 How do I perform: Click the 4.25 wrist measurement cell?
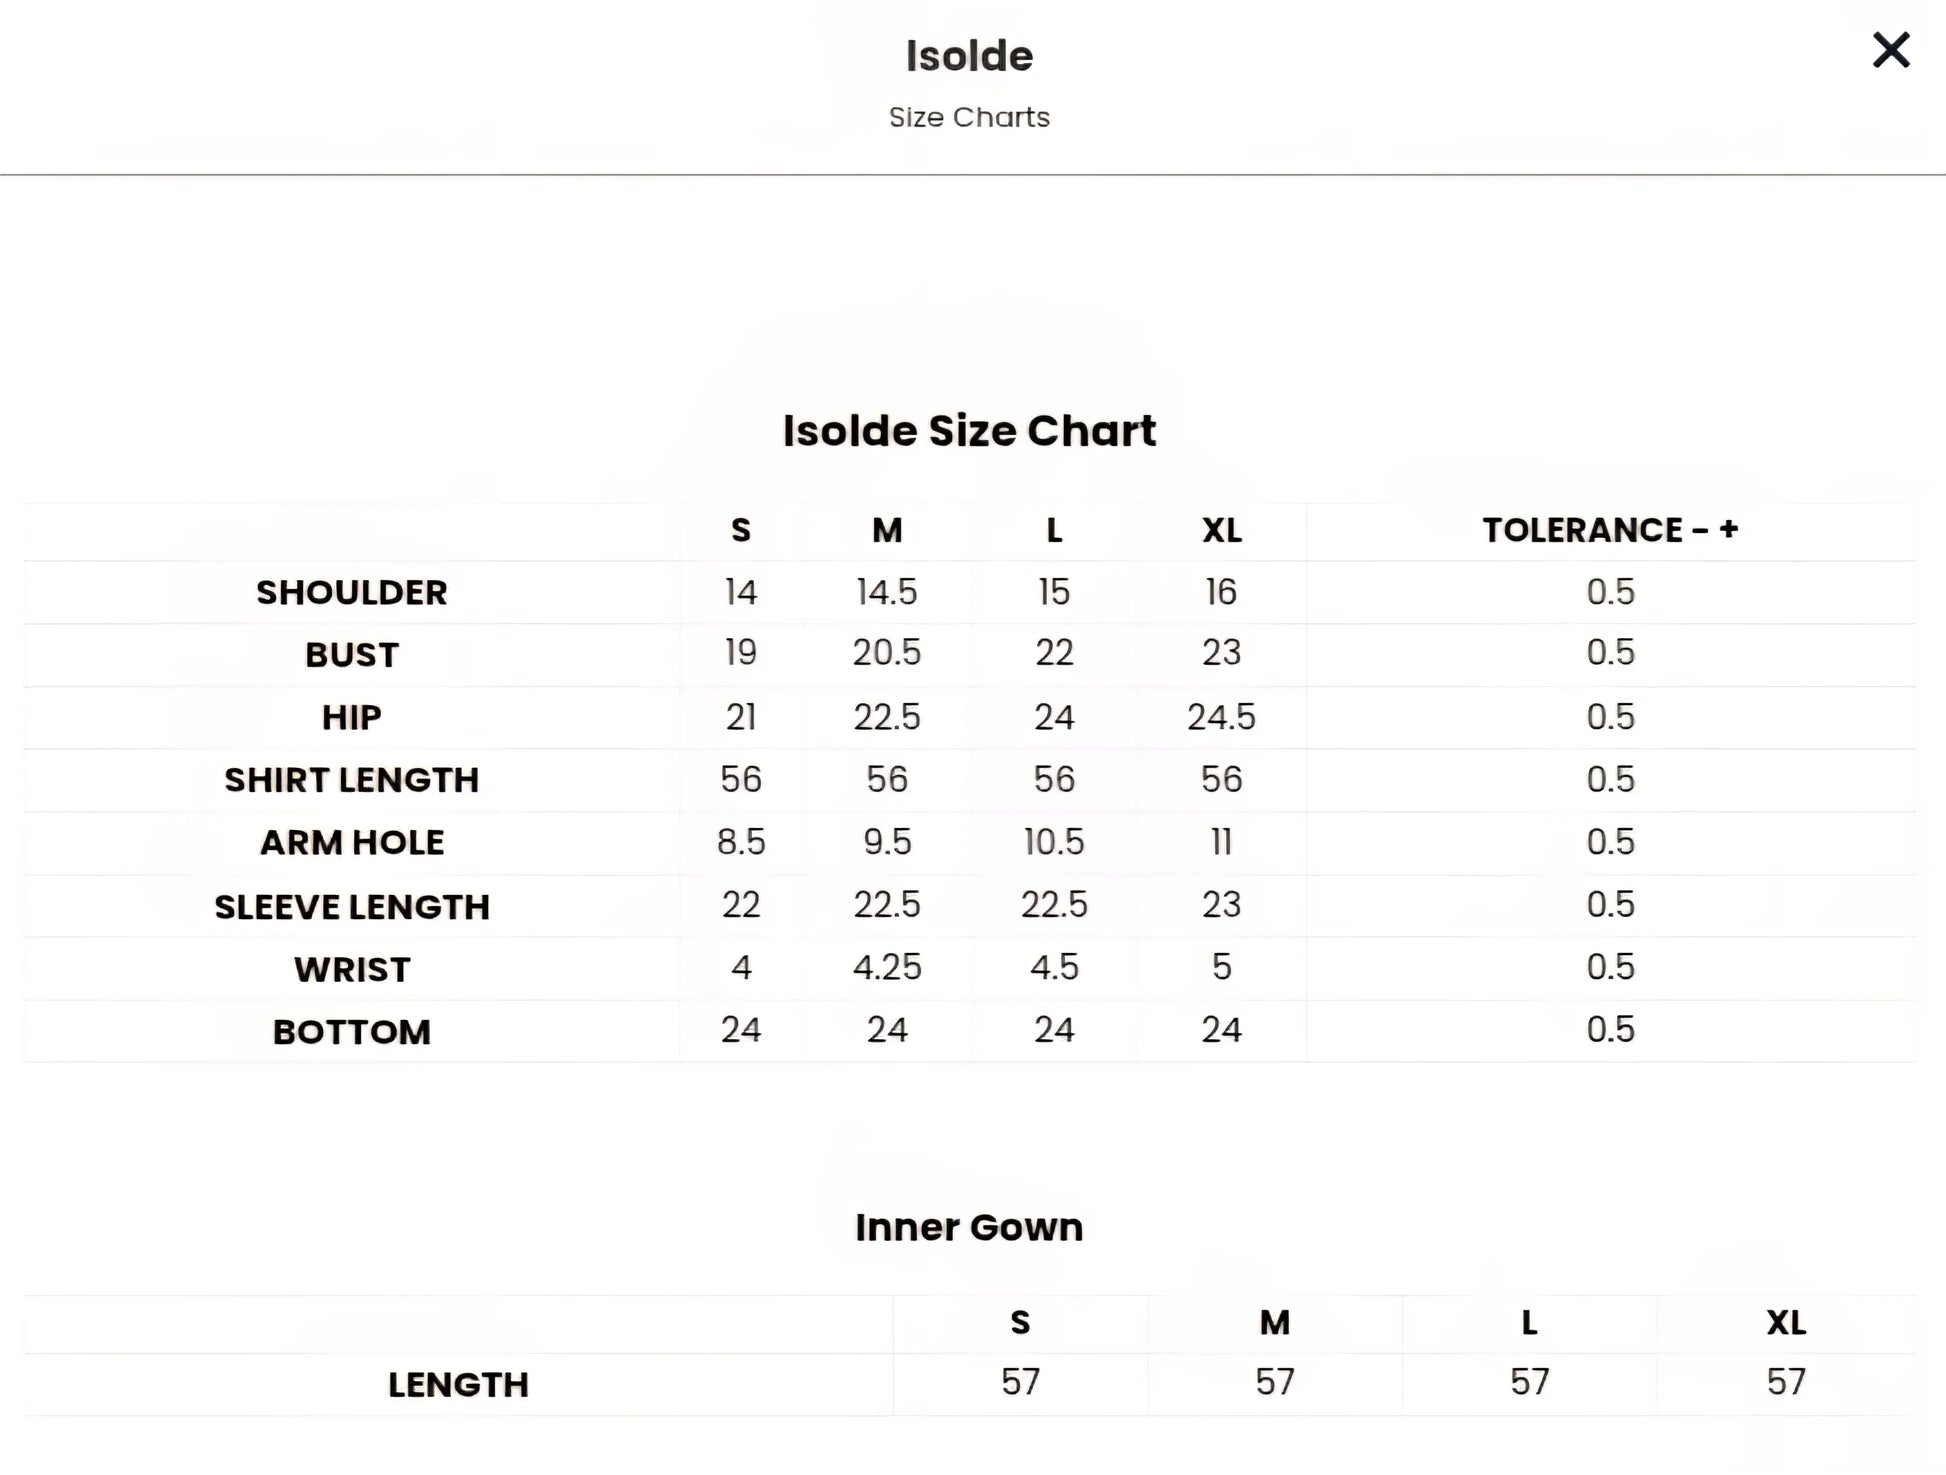pos(886,967)
